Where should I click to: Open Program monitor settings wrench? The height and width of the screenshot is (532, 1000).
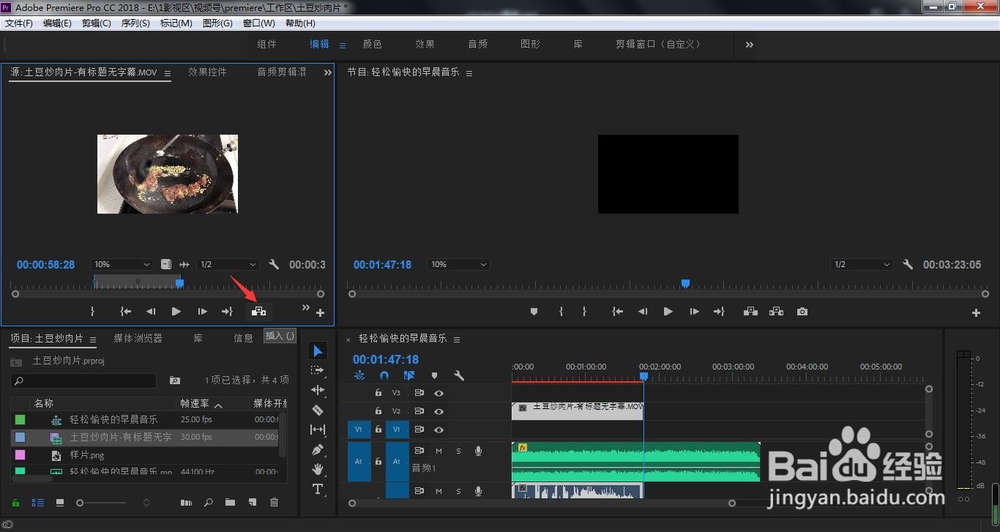point(908,264)
